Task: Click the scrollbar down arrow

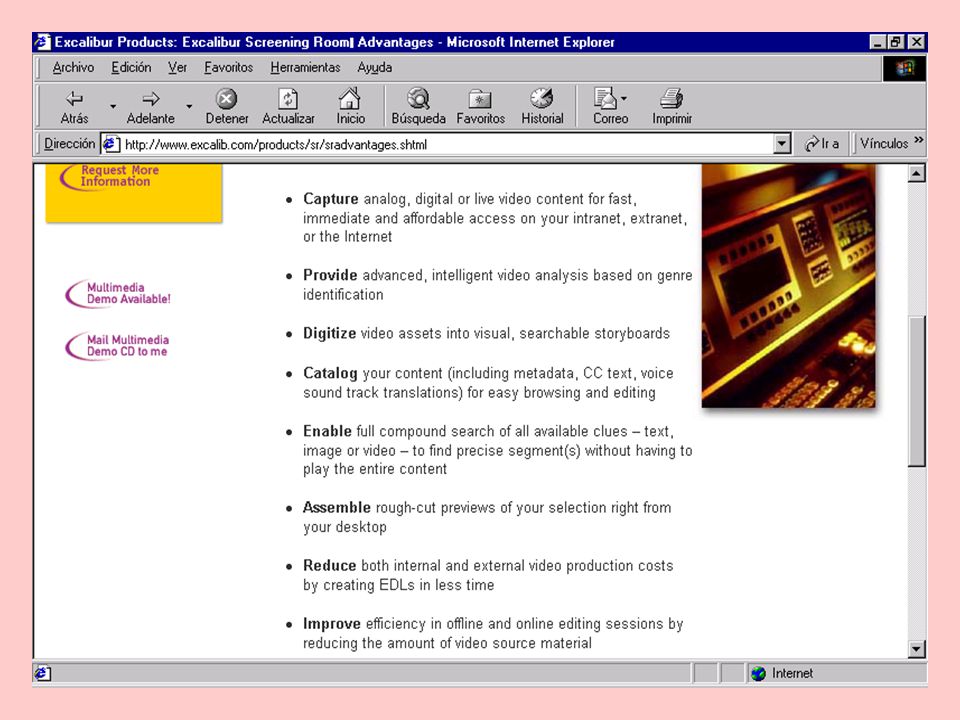Action: [917, 649]
